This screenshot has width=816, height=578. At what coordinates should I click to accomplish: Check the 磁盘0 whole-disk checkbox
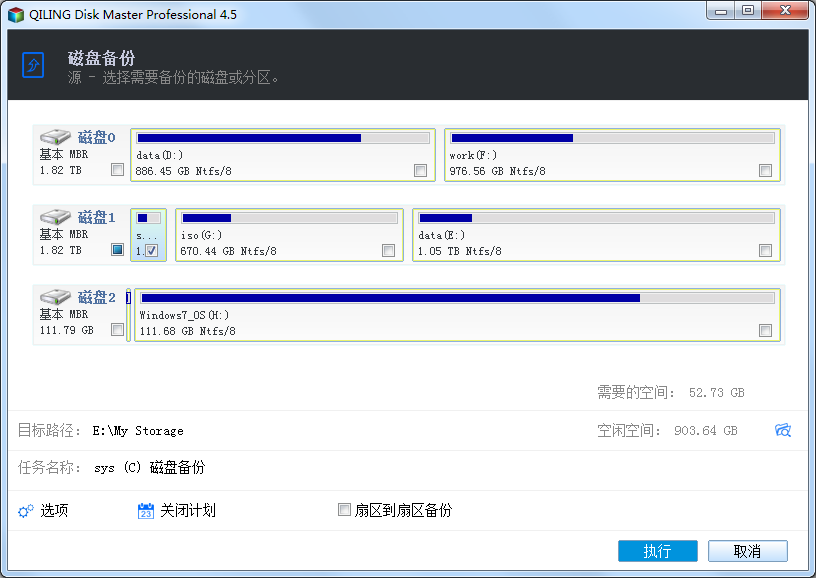tap(118, 170)
